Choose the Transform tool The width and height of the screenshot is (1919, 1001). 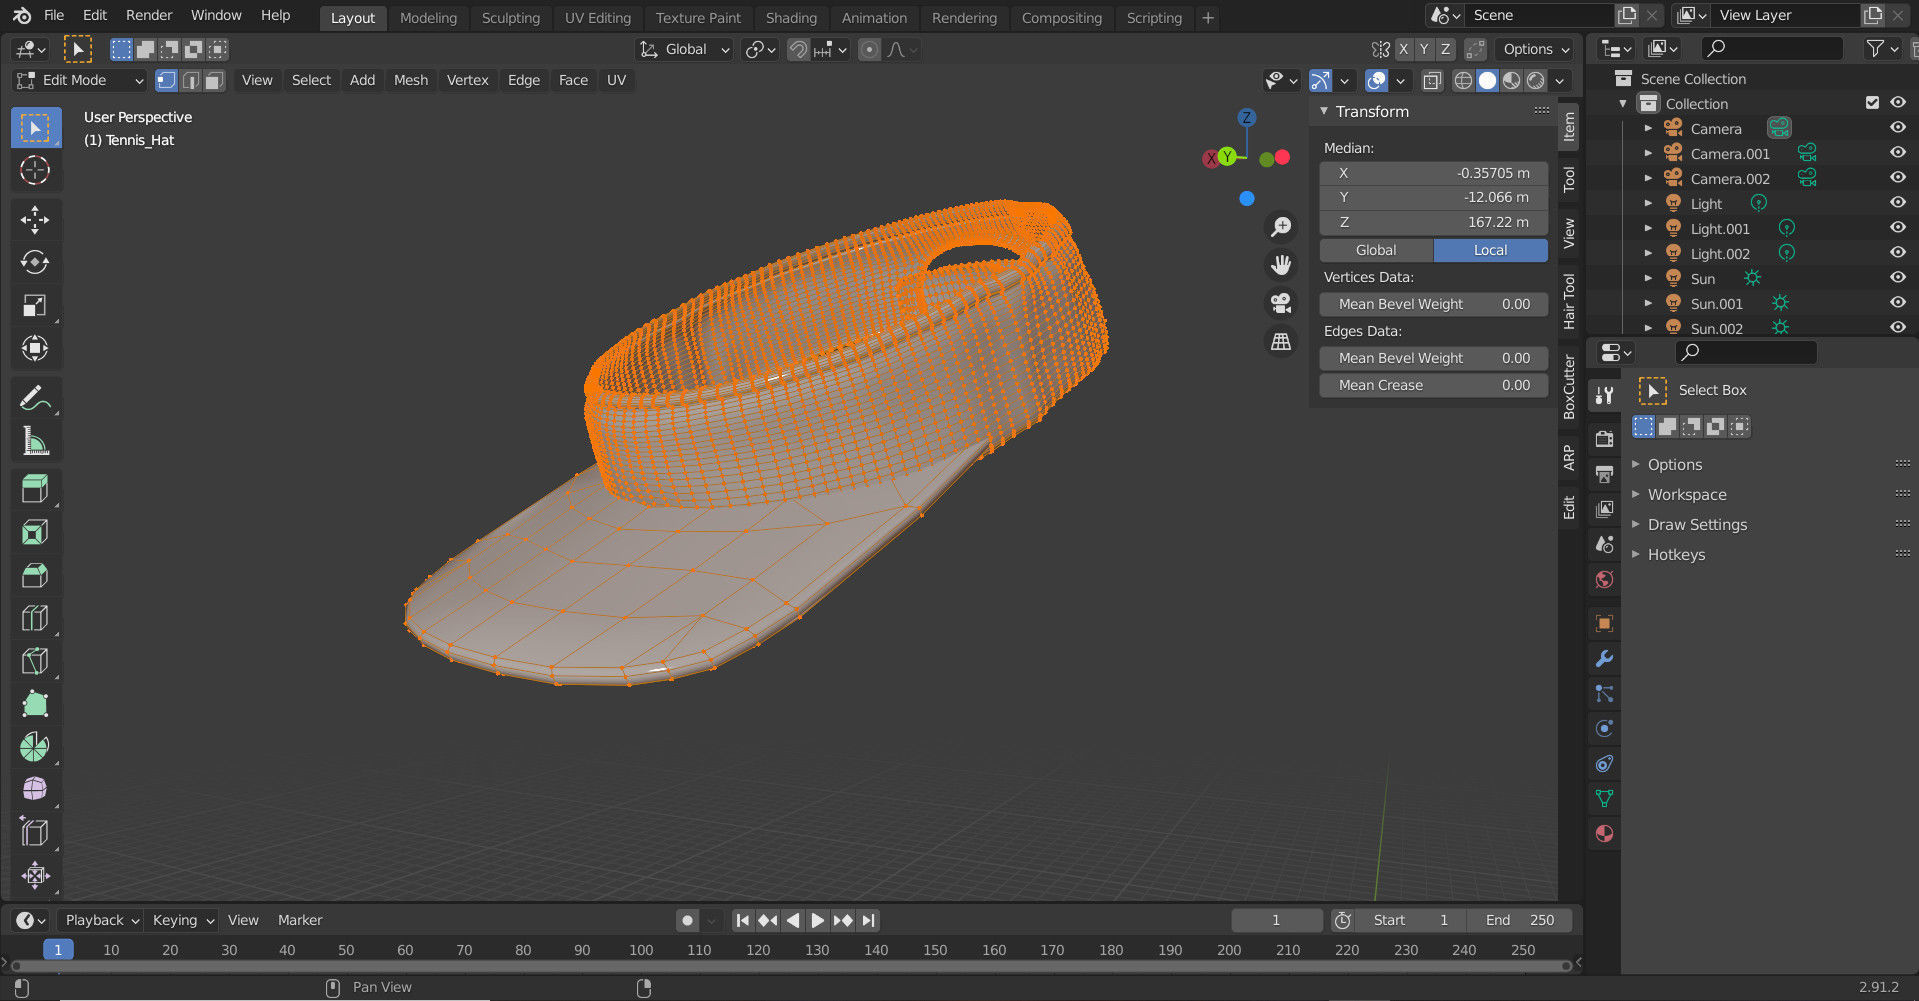tap(35, 348)
